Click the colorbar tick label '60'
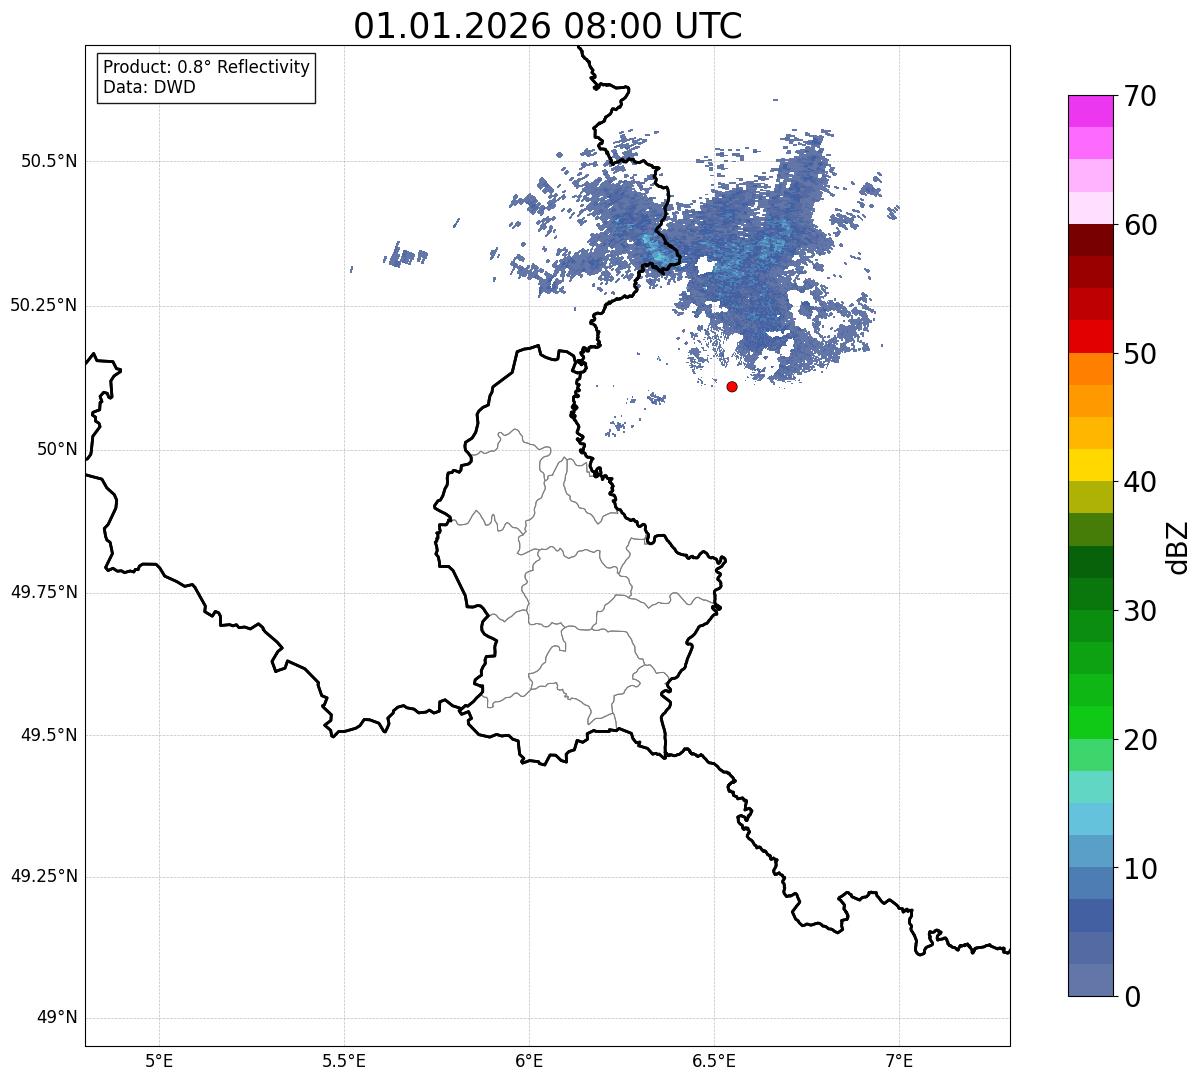Viewport: 1202px width, 1081px height. (1140, 225)
